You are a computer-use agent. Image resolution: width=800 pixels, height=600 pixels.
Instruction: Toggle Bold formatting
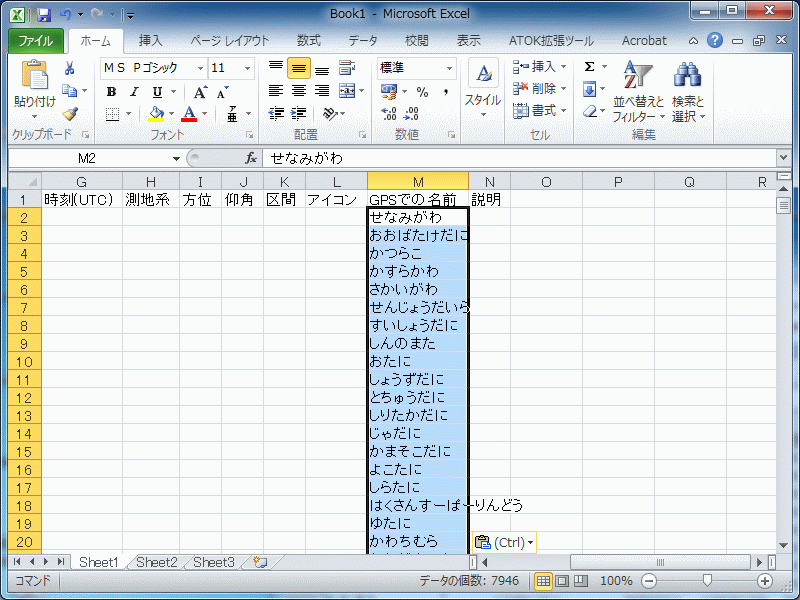click(111, 92)
